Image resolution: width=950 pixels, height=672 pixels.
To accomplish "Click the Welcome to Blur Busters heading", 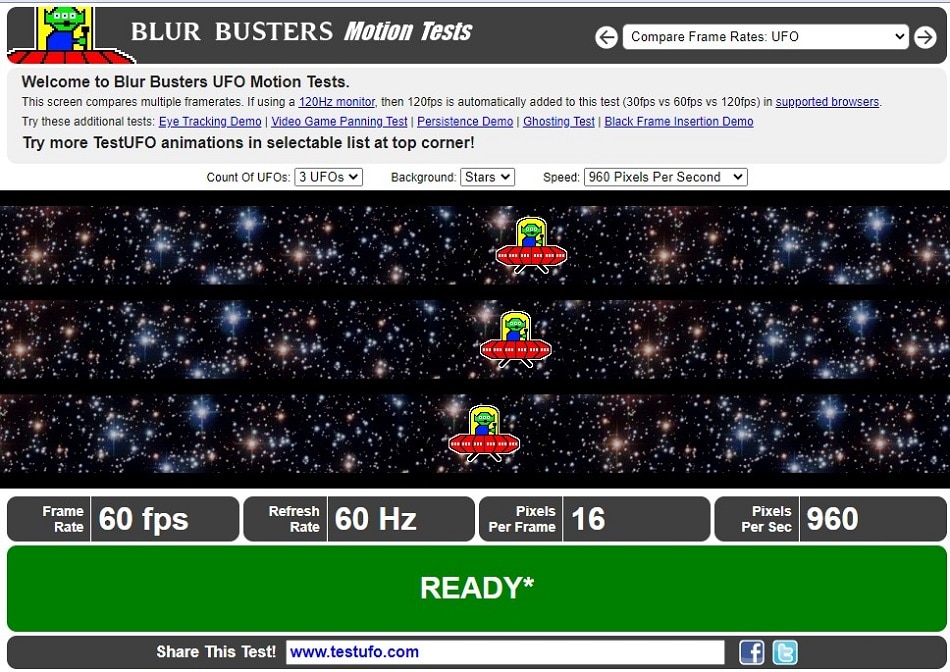I will coord(185,82).
